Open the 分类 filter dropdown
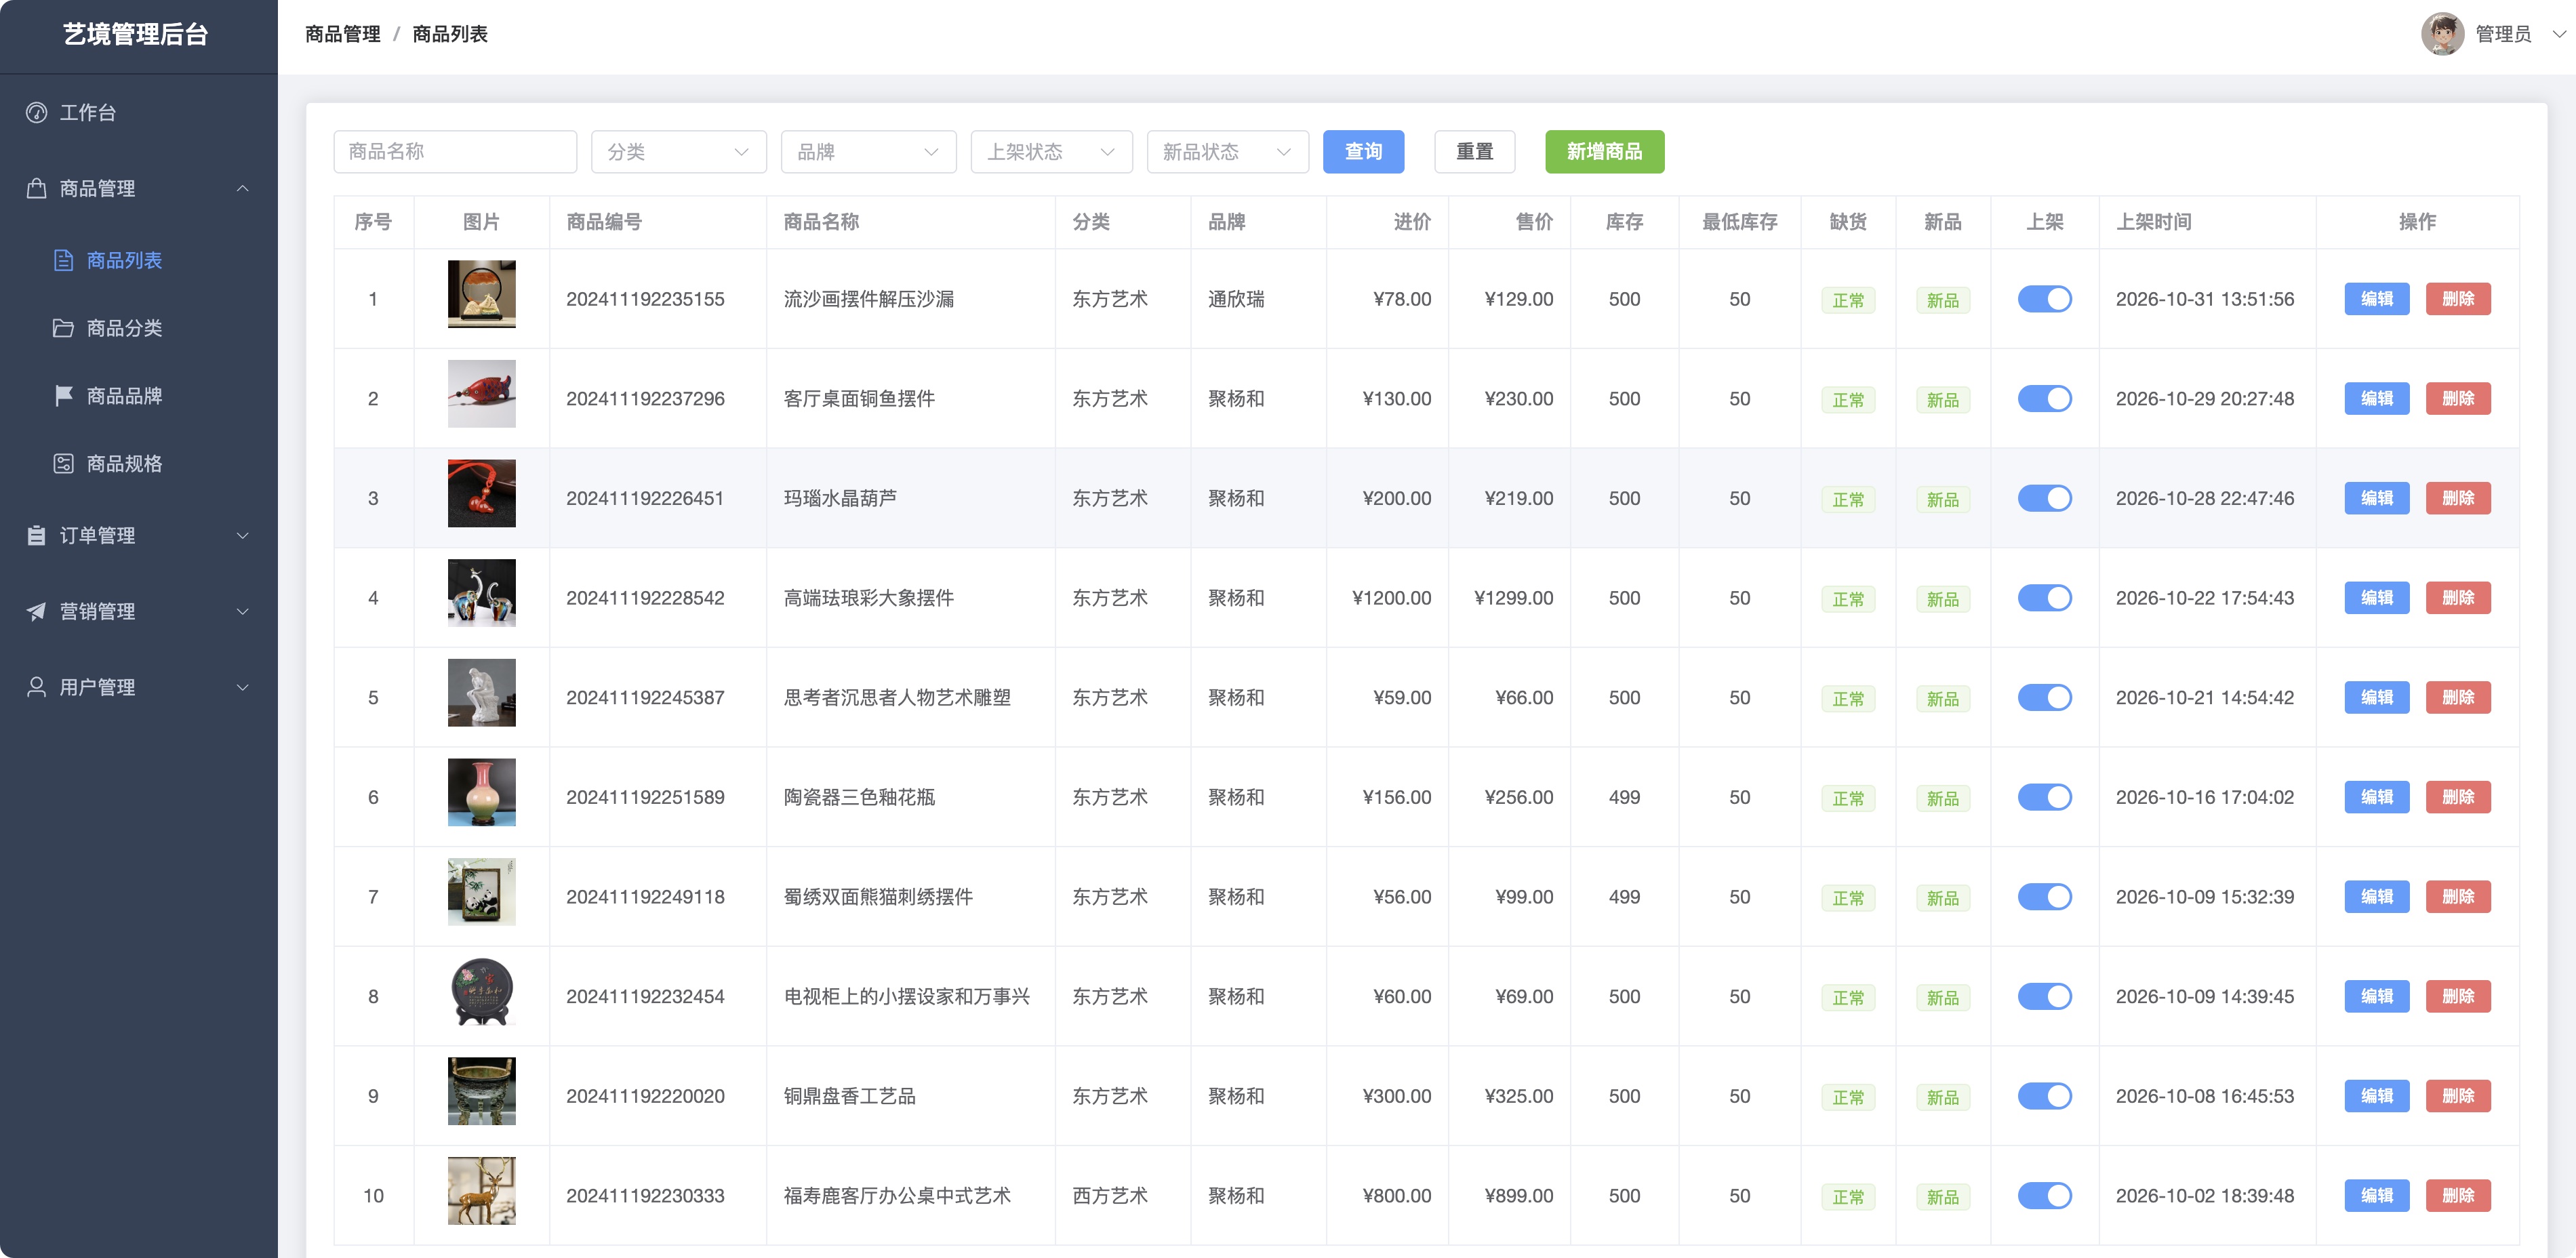The height and width of the screenshot is (1258, 2576). (678, 152)
